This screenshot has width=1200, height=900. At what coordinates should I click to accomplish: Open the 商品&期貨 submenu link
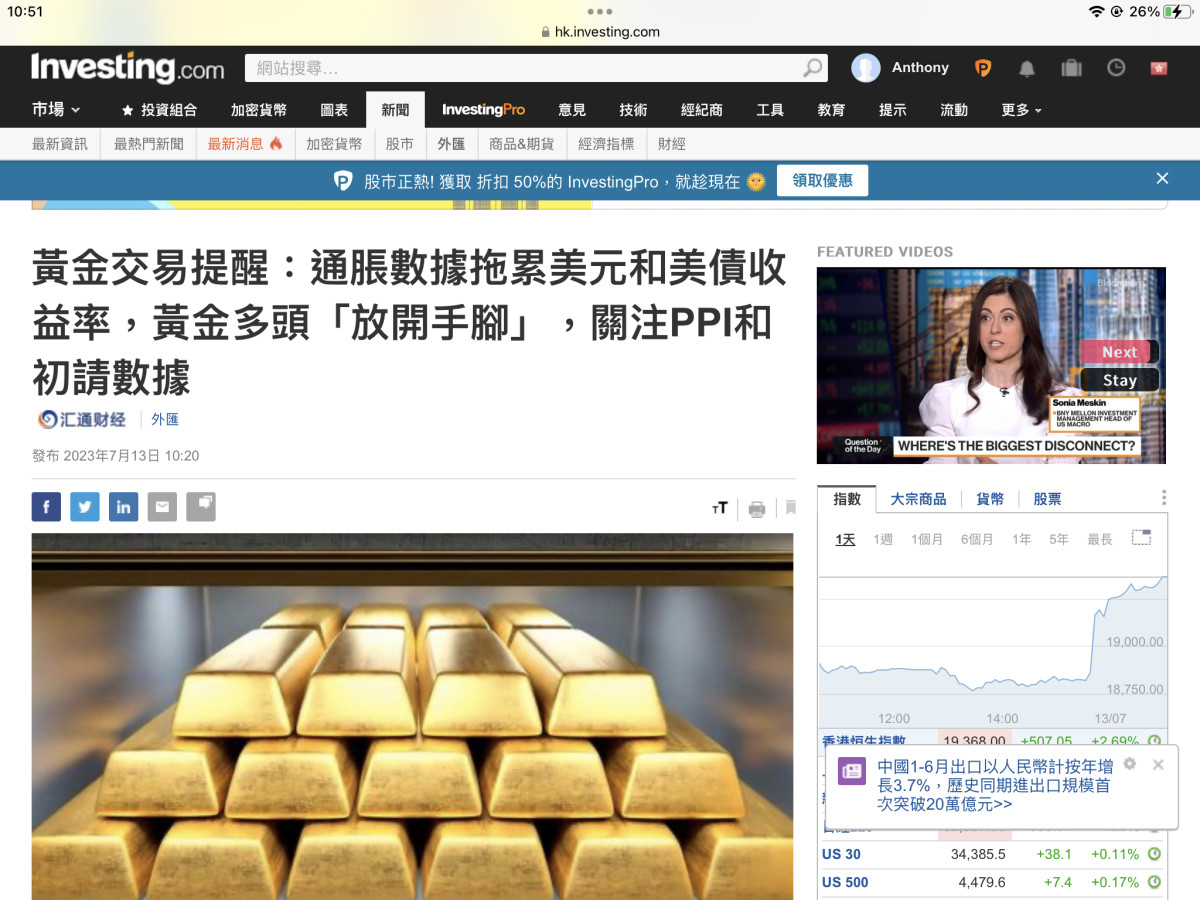[522, 144]
